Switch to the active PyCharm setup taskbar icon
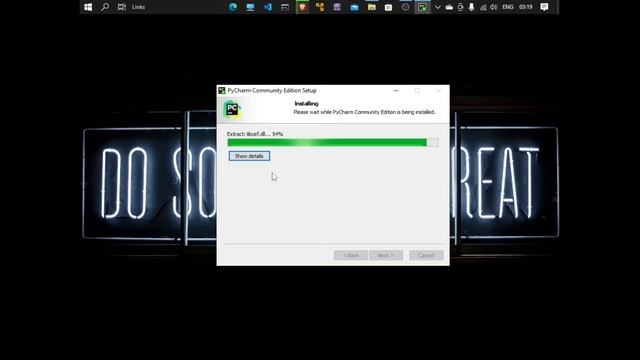 (x=422, y=7)
